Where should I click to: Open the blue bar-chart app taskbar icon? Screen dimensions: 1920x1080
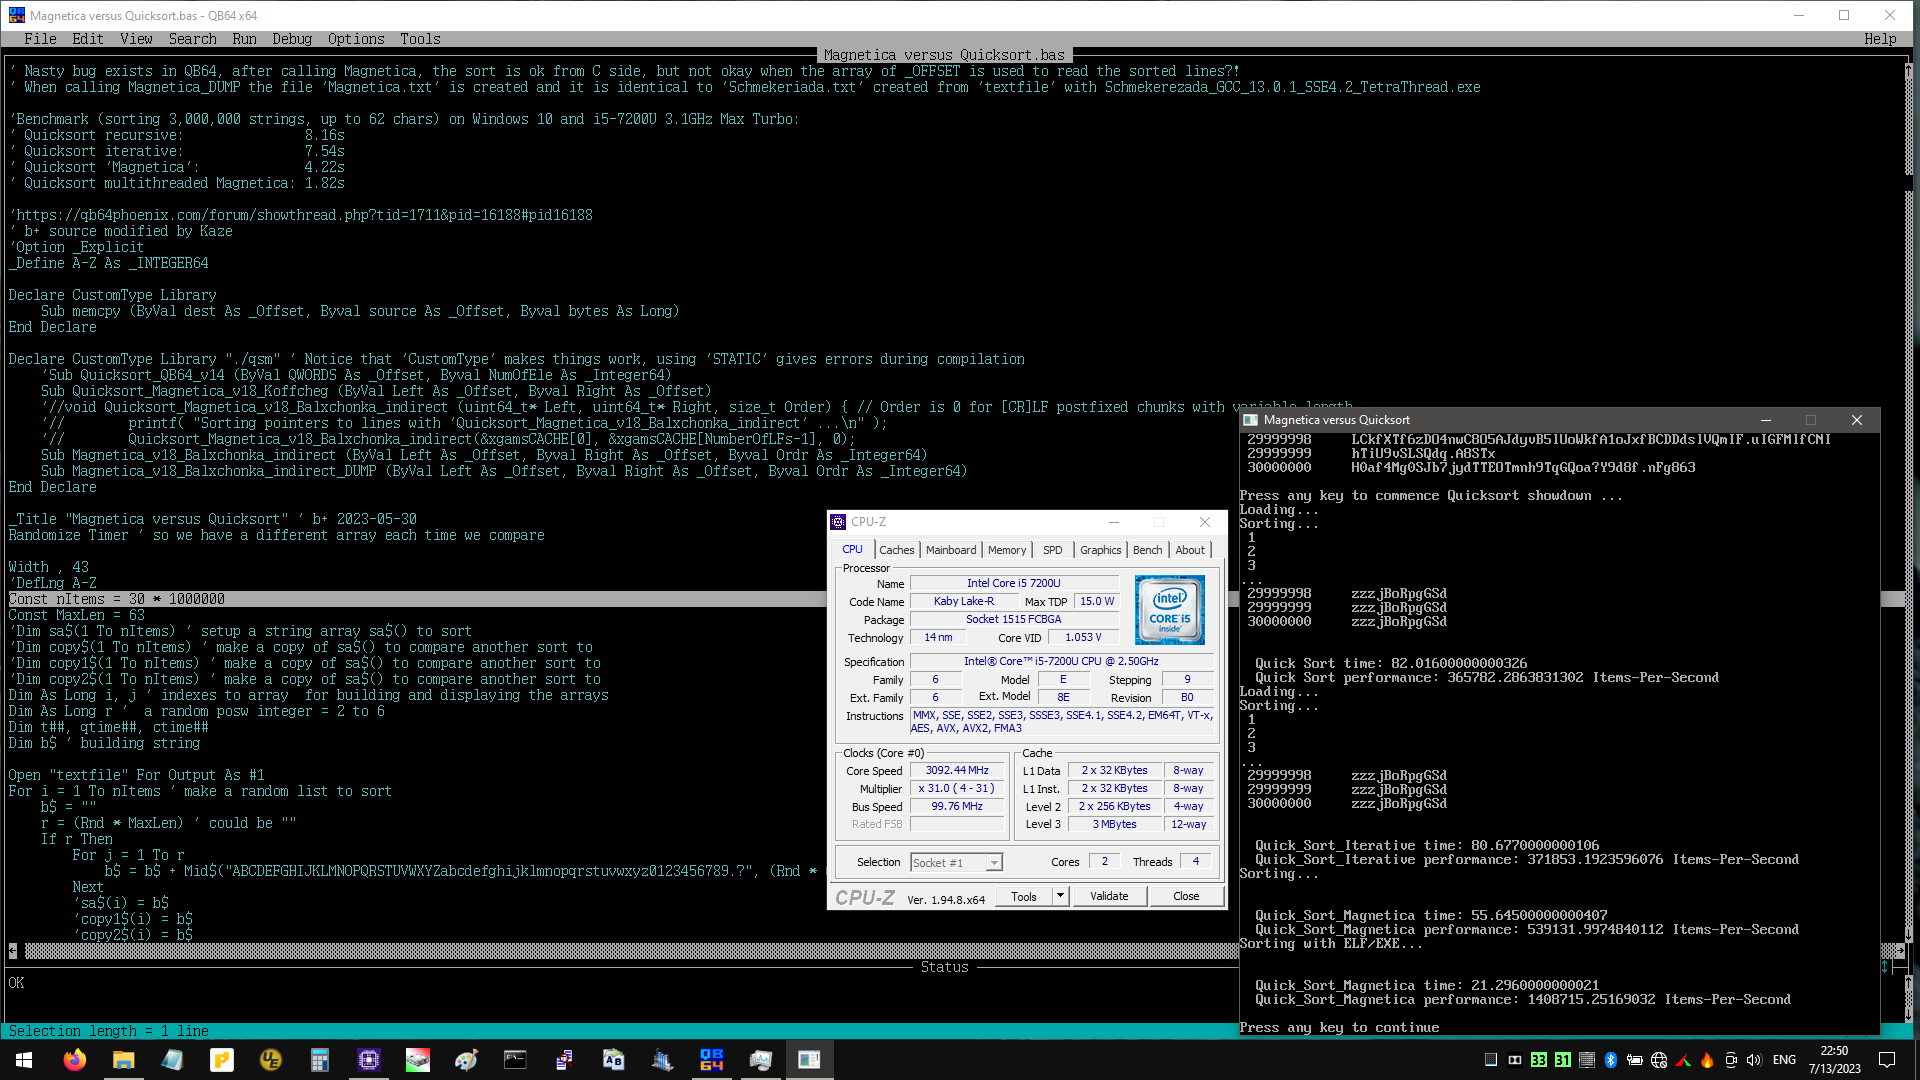click(662, 1060)
